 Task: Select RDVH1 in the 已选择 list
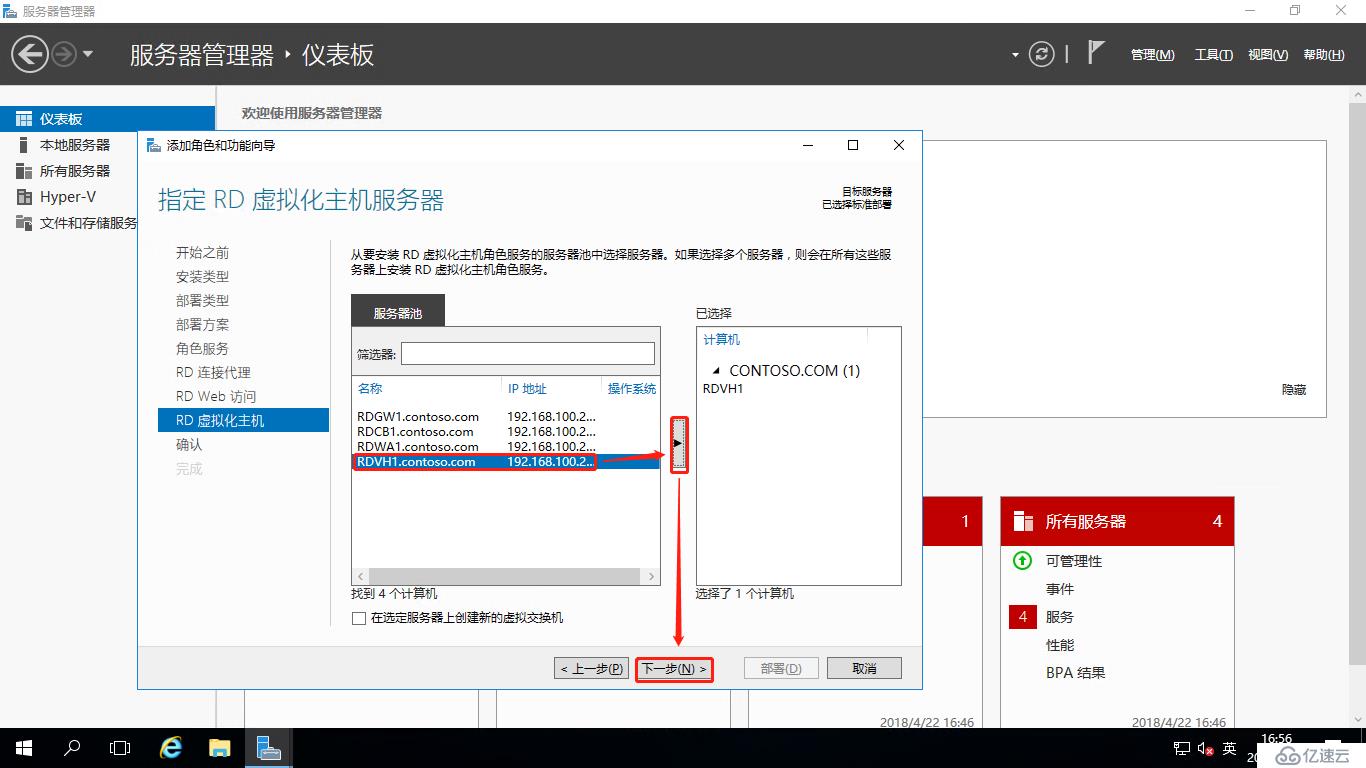[x=723, y=388]
